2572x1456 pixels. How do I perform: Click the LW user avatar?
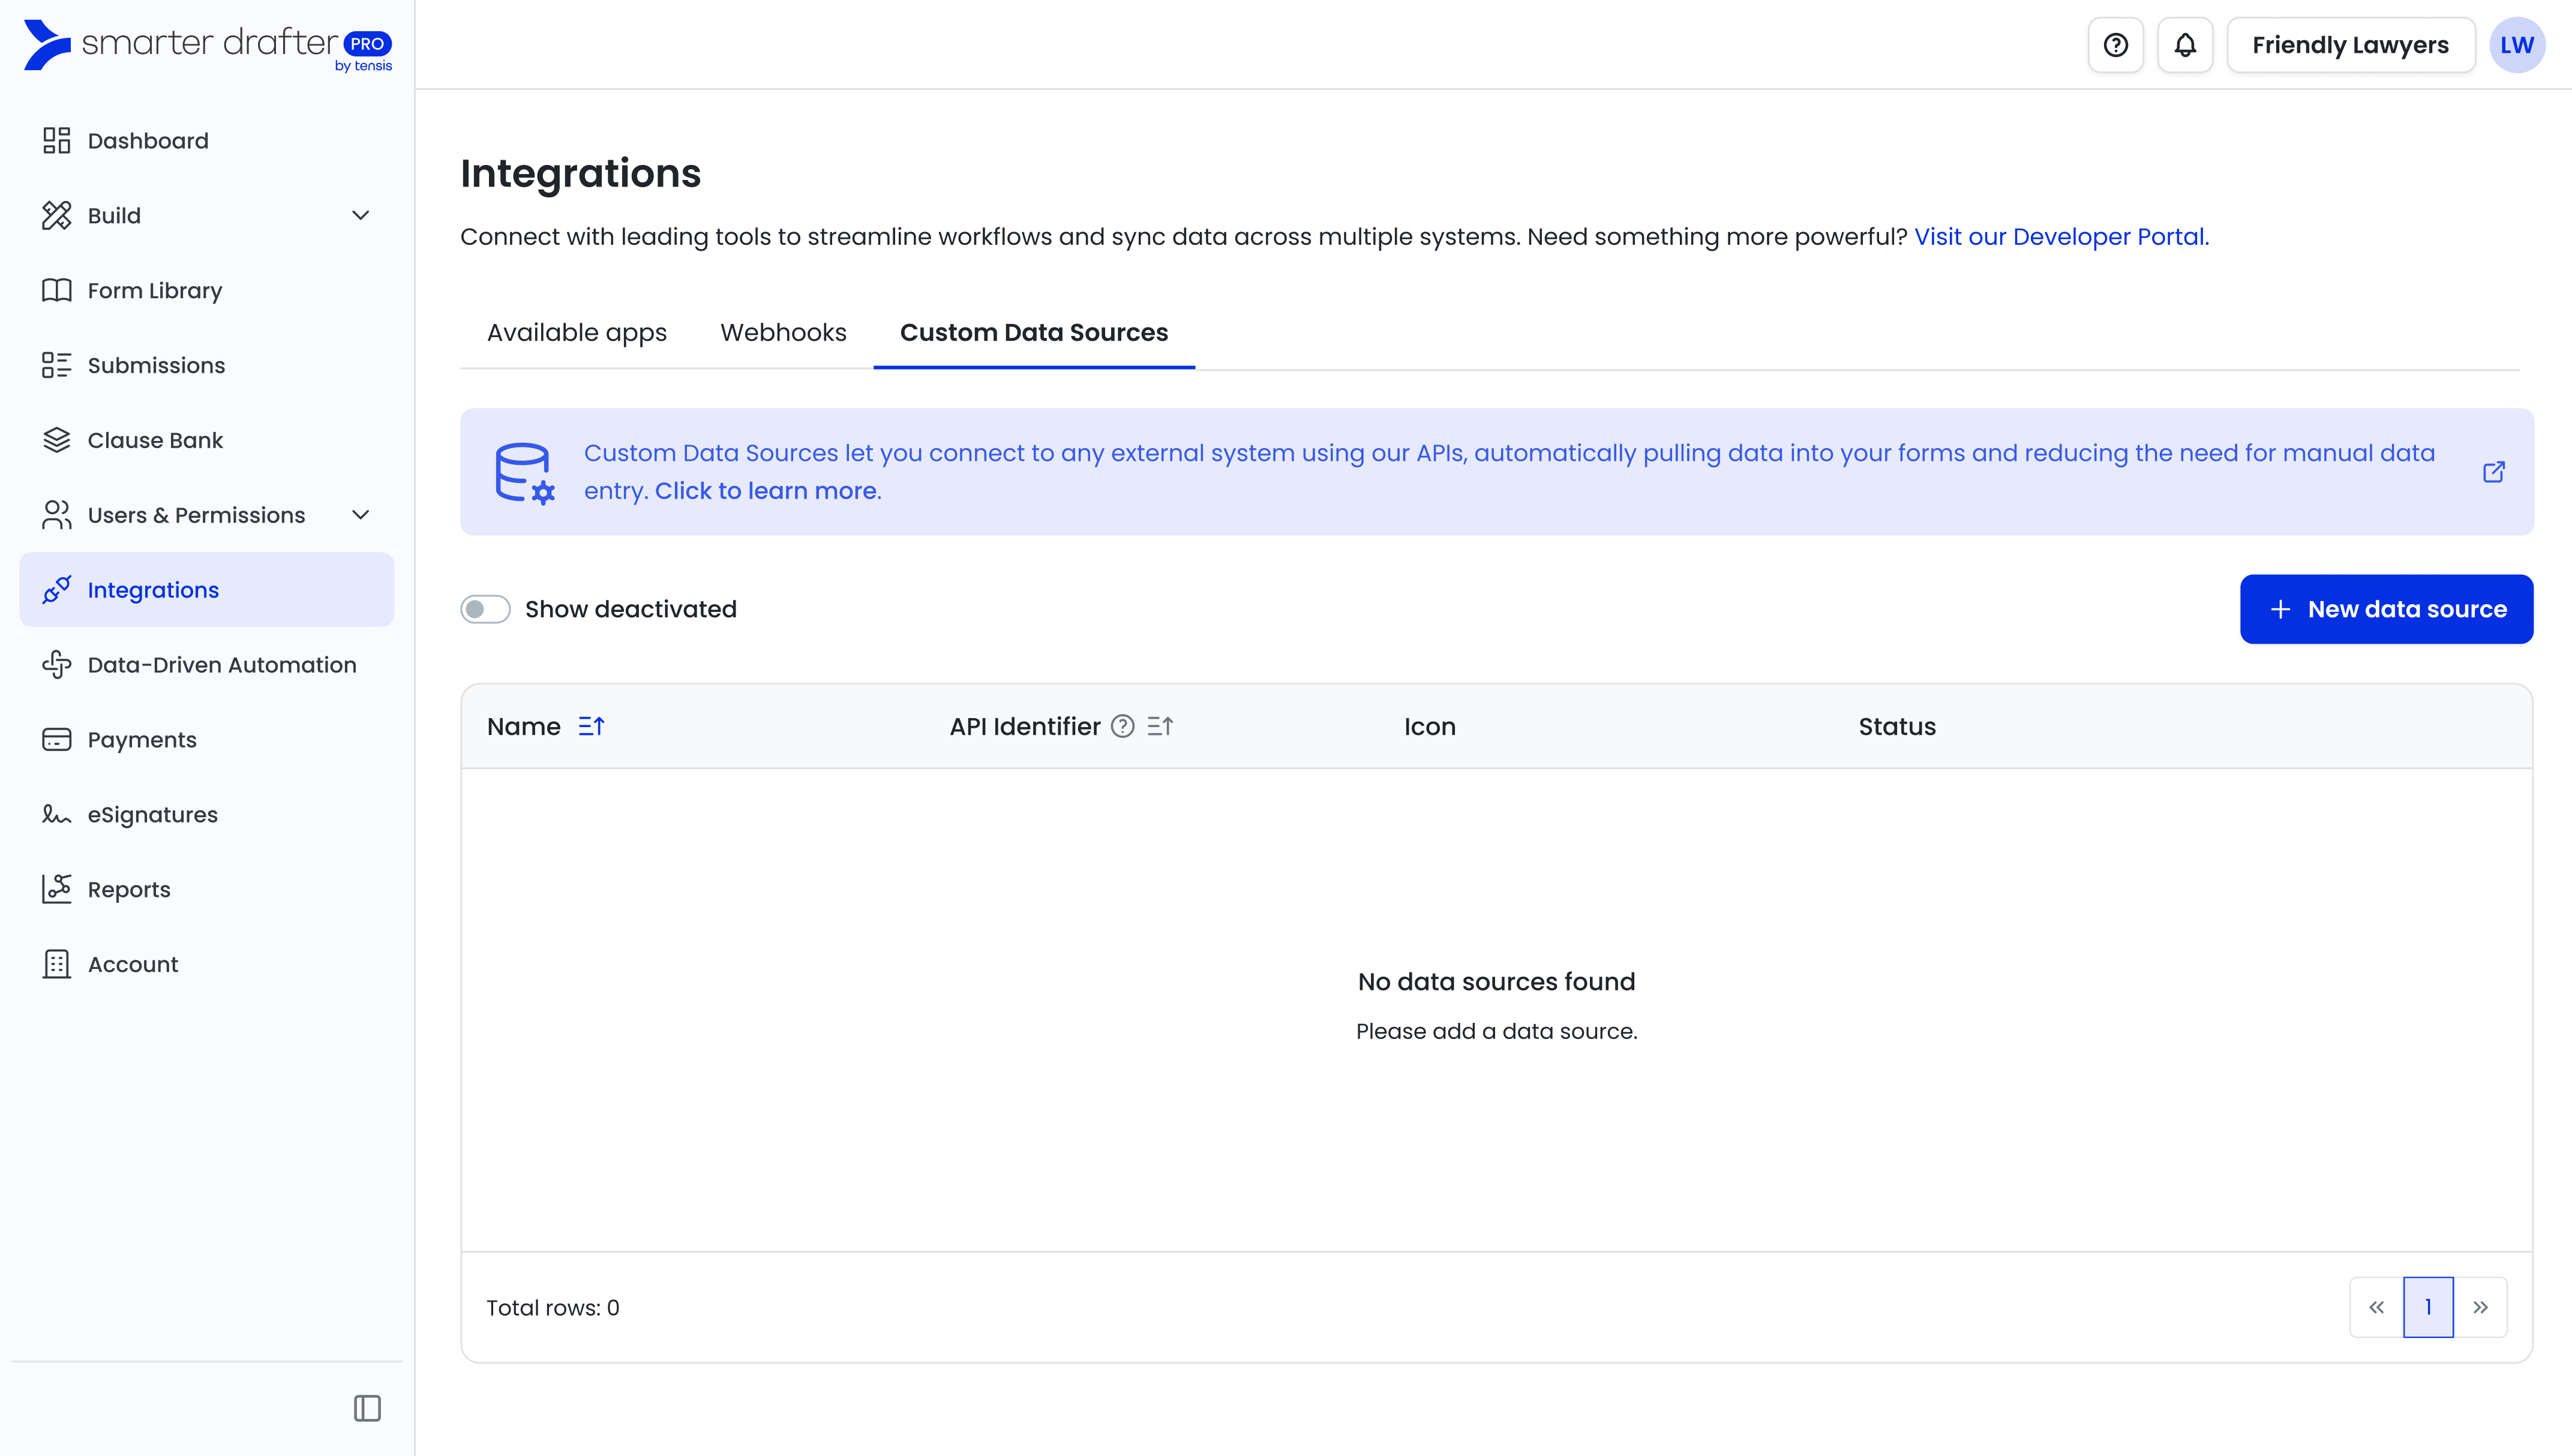click(2516, 45)
